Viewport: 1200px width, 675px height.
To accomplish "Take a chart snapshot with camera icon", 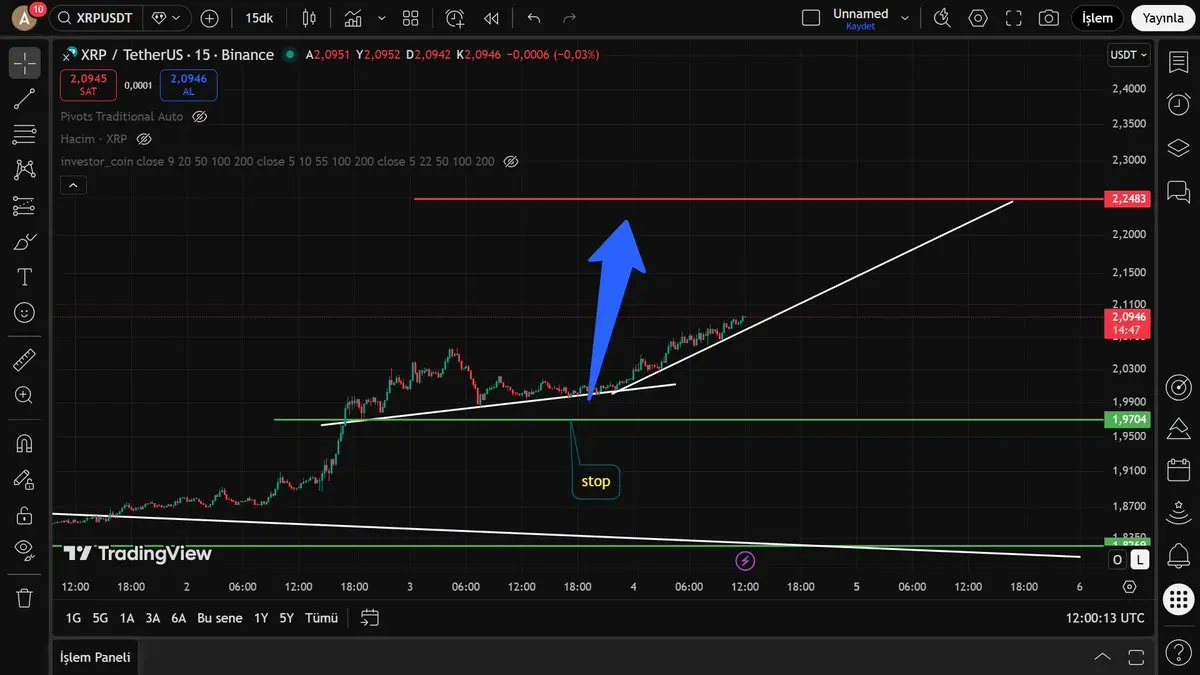I will point(1048,18).
